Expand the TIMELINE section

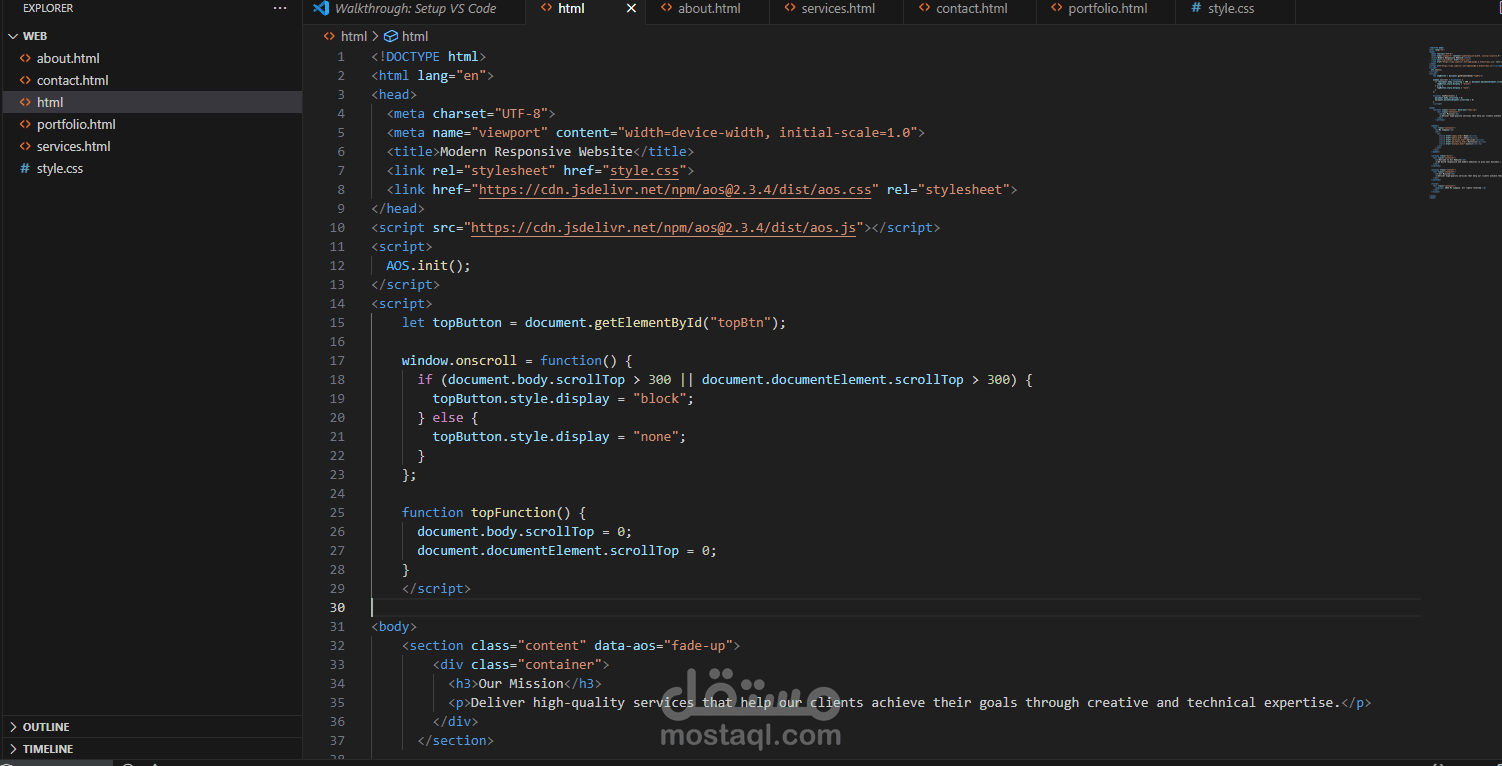(151, 749)
